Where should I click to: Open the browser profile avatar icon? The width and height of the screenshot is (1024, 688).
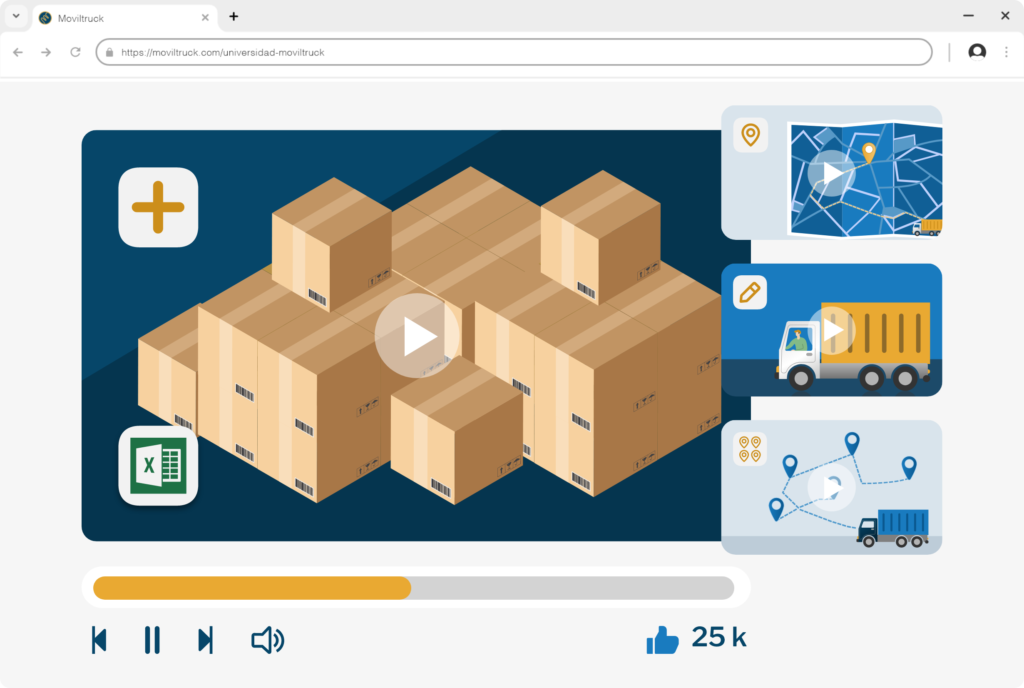pyautogui.click(x=976, y=52)
